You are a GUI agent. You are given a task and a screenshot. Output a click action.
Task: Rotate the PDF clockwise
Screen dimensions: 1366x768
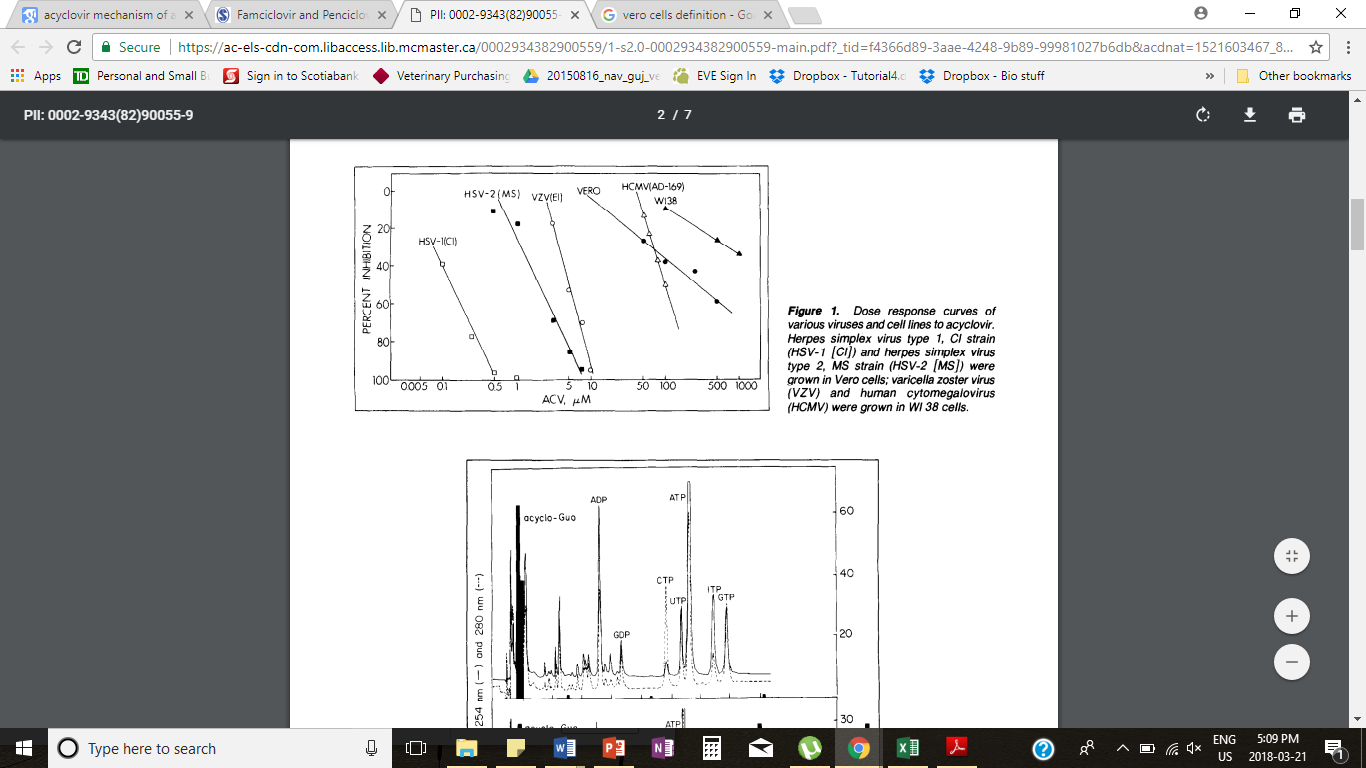coord(1203,115)
